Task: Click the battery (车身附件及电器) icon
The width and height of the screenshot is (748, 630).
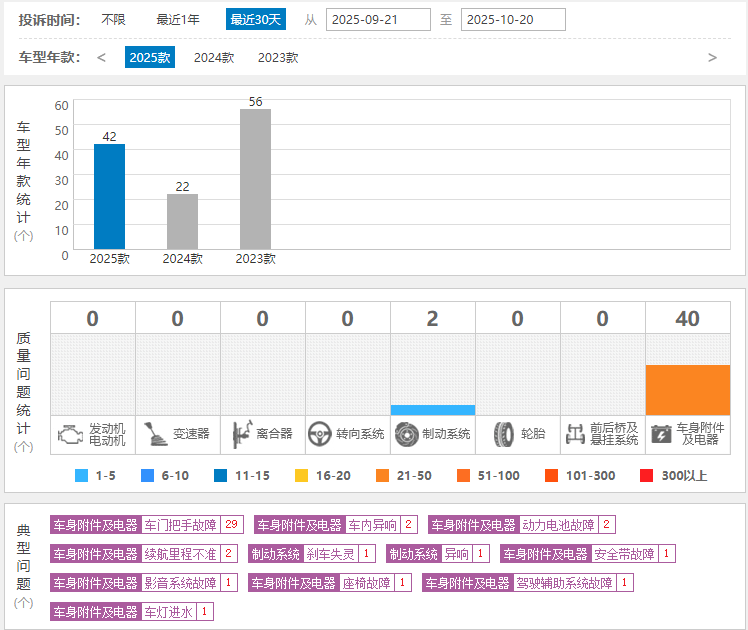Action: click(x=661, y=434)
